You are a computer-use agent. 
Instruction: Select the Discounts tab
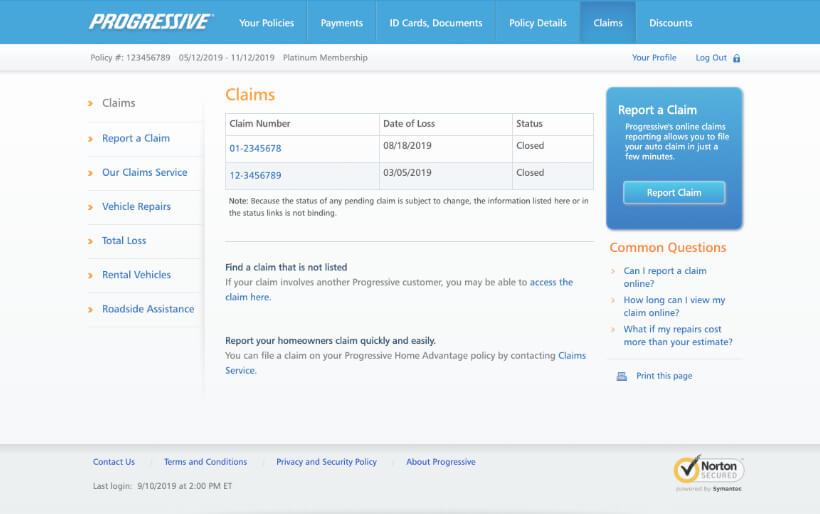pos(670,23)
